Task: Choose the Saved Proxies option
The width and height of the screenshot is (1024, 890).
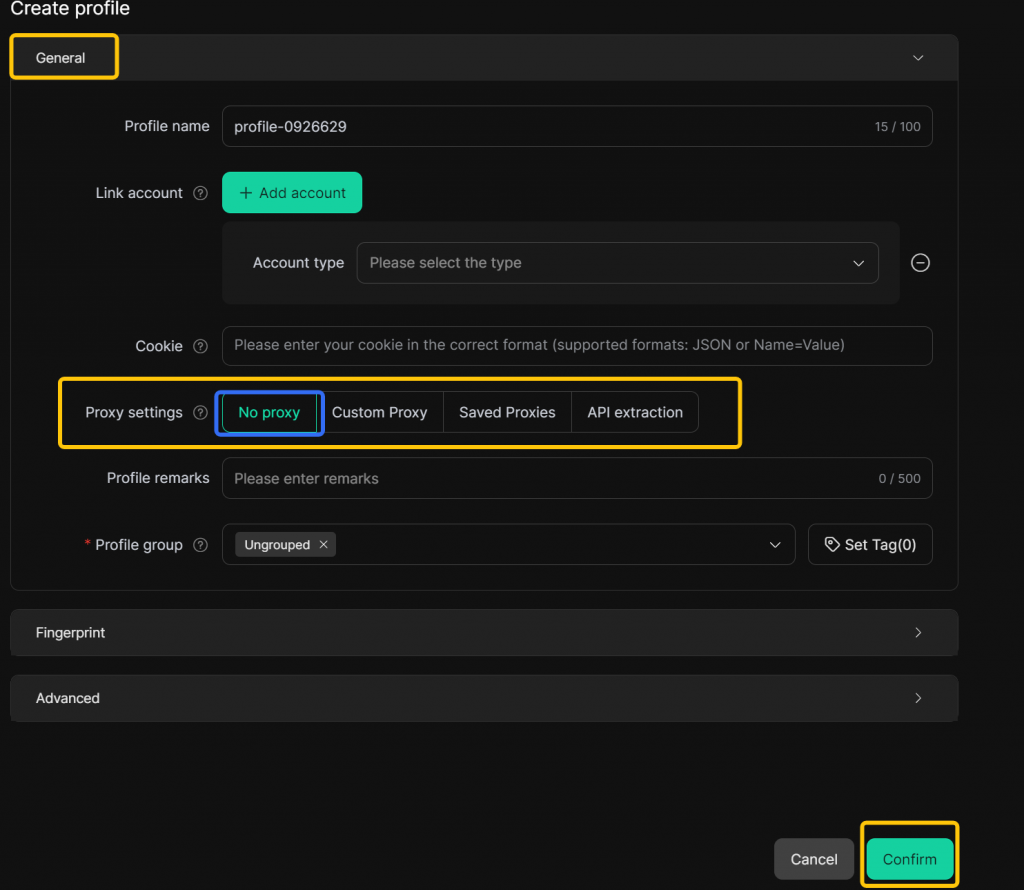Action: click(507, 413)
